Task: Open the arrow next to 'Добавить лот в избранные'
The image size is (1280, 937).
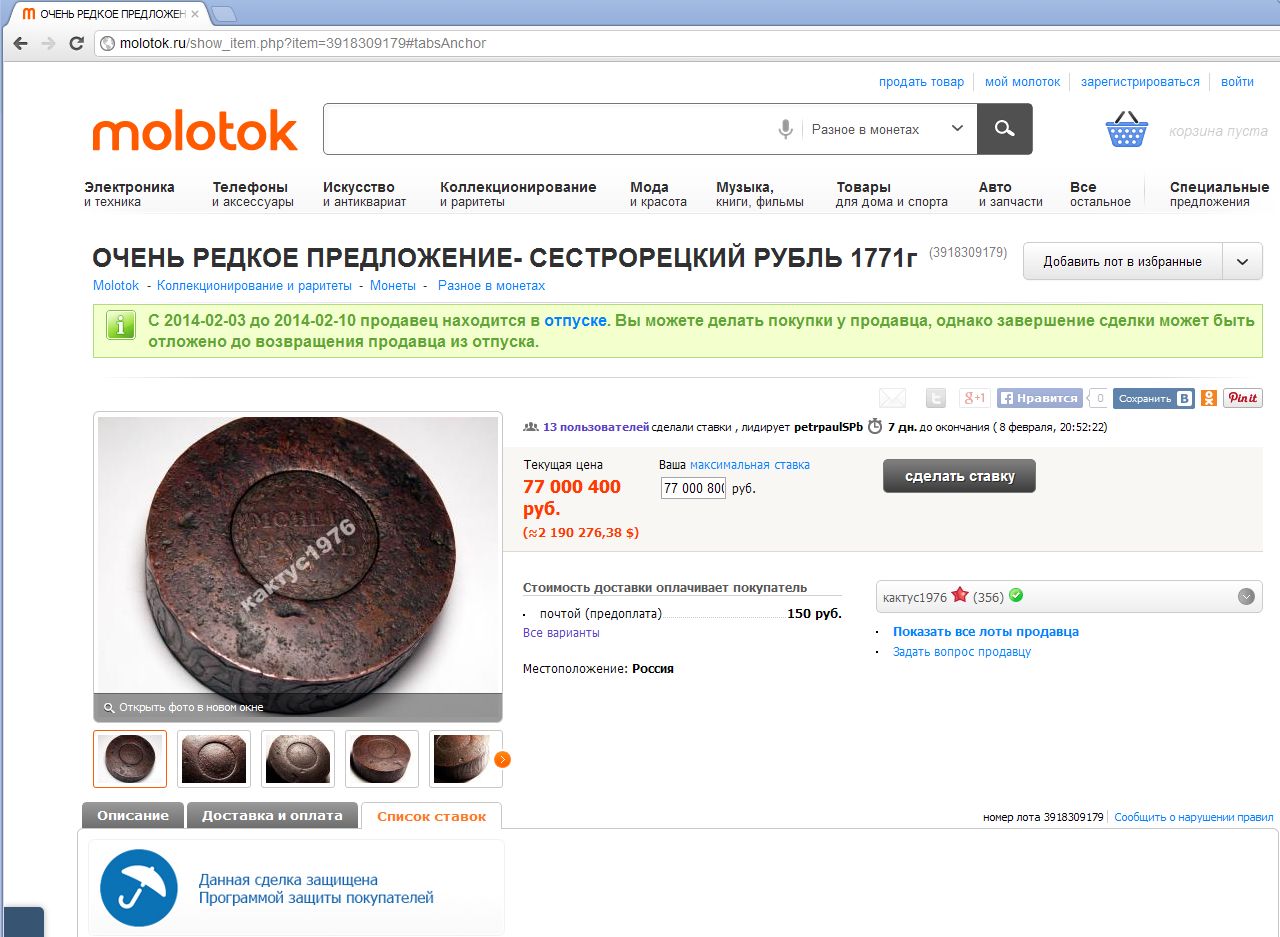Action: pos(1243,262)
